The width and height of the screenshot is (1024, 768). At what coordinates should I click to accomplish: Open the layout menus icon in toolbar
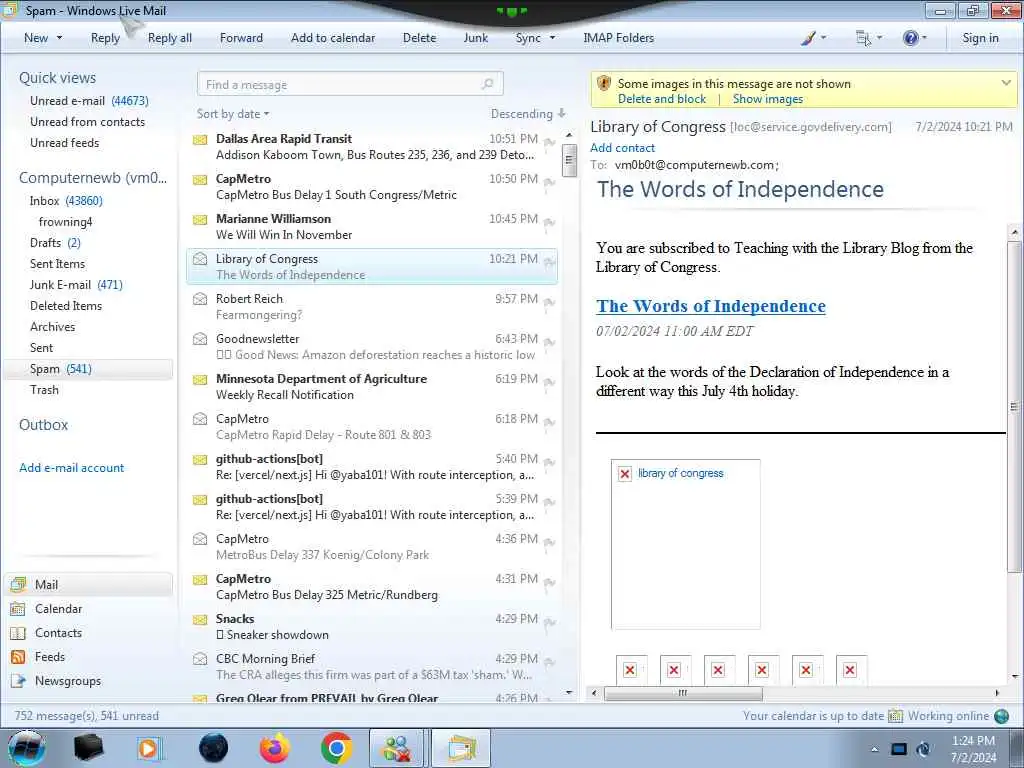863,38
